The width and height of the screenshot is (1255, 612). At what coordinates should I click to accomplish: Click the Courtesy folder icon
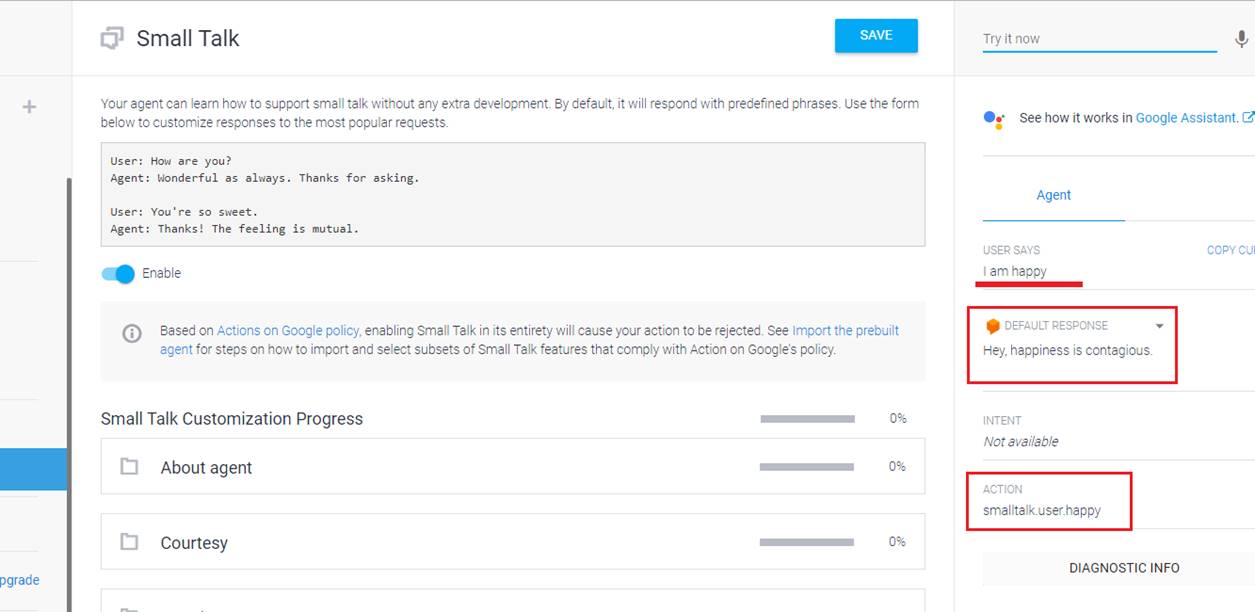[129, 542]
